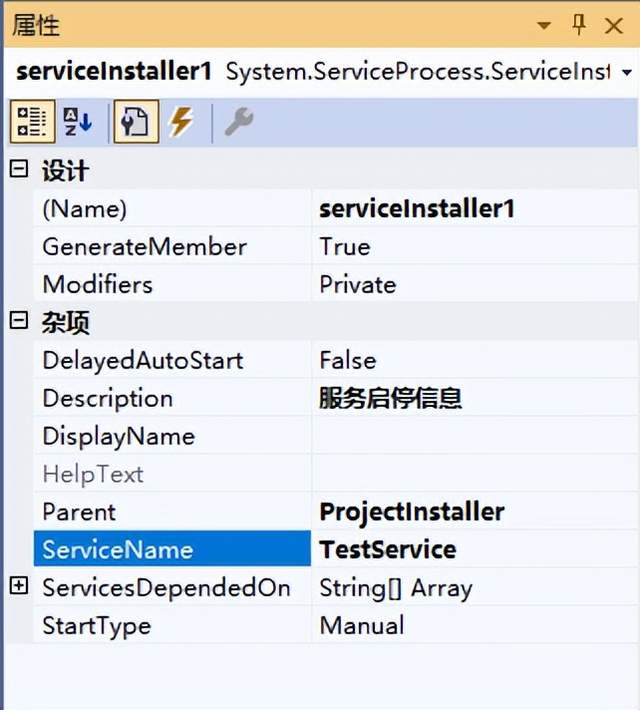Open the serviceInstaller1 object dropdown

coord(627,73)
